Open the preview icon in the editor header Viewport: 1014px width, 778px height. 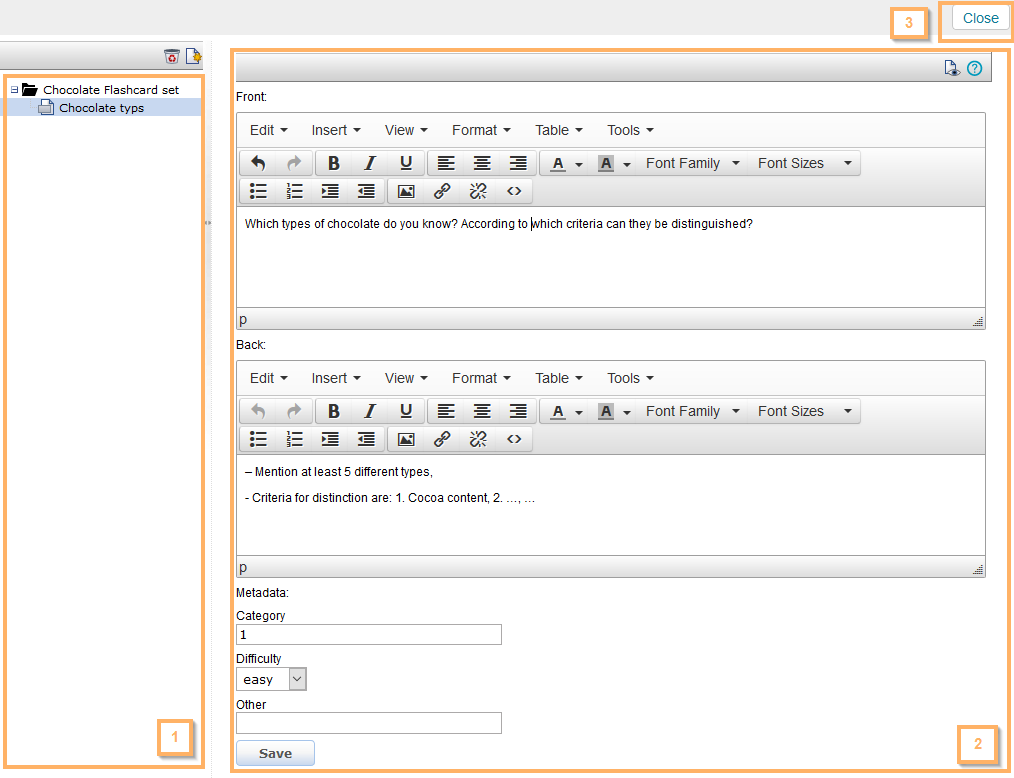point(952,68)
